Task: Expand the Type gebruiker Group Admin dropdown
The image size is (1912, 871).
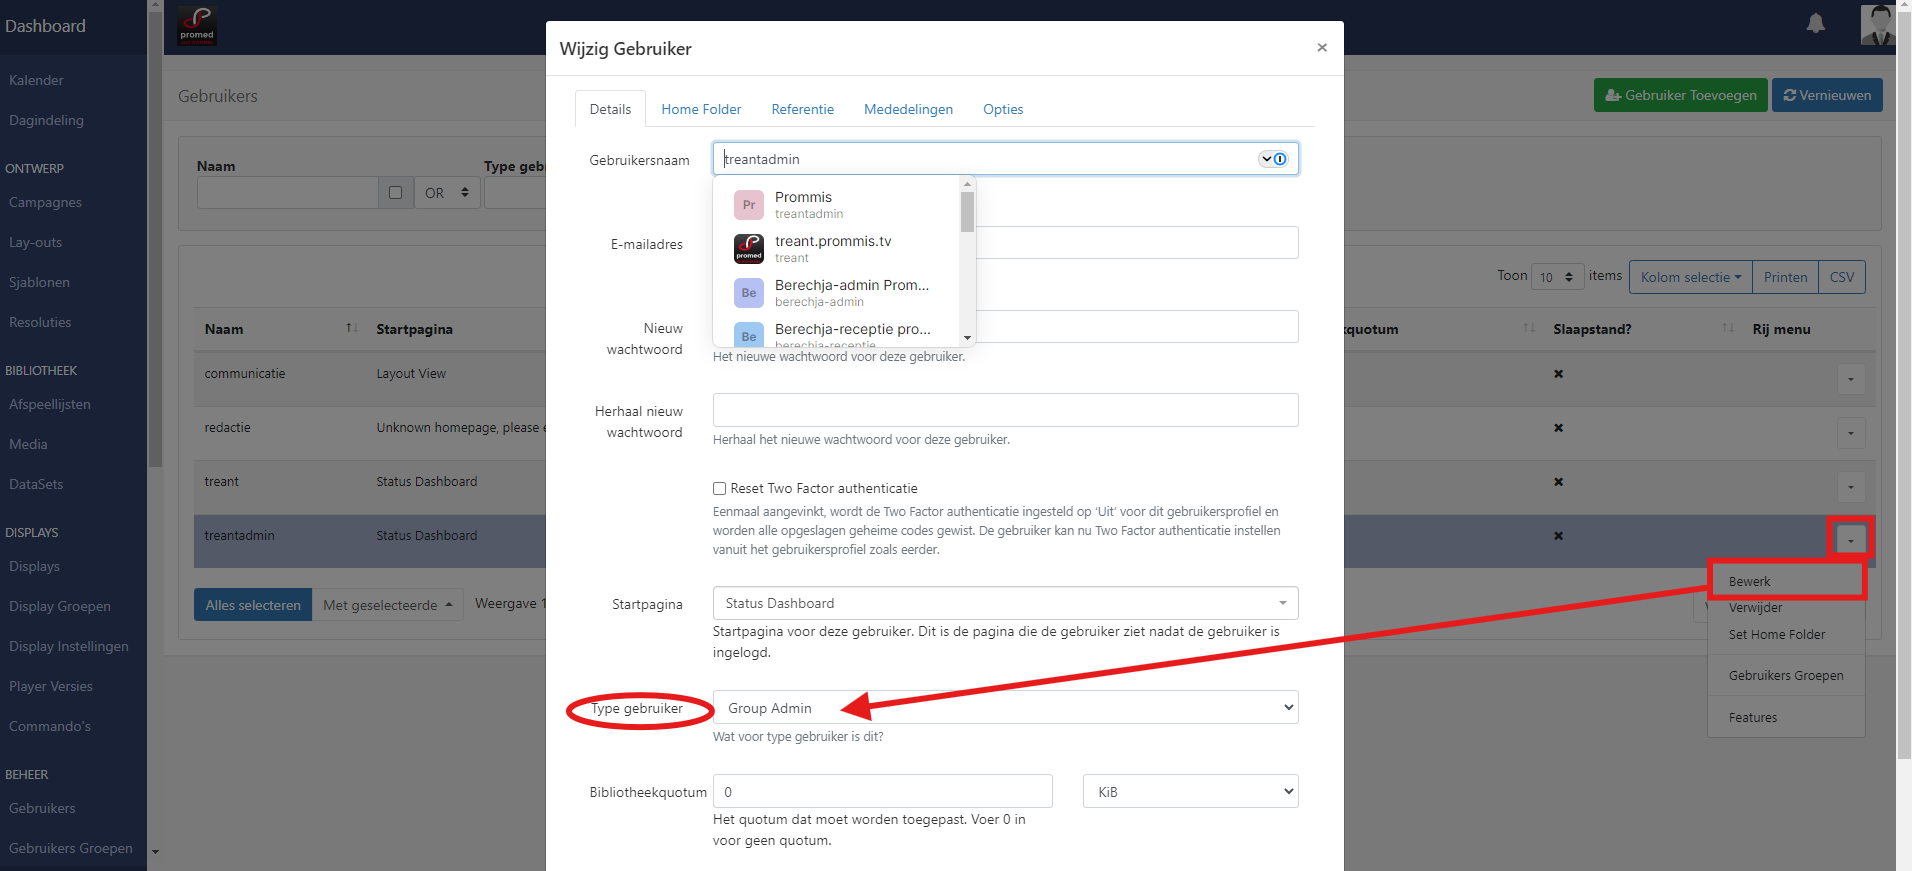Action: pos(1005,708)
